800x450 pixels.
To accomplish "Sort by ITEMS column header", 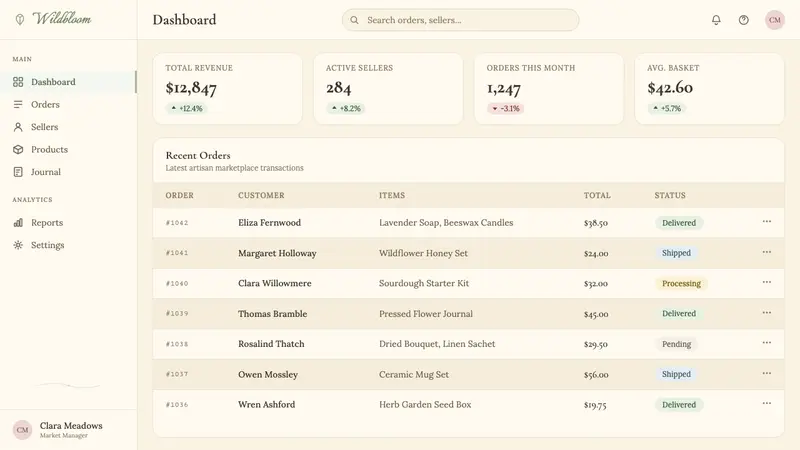I will click(x=392, y=195).
